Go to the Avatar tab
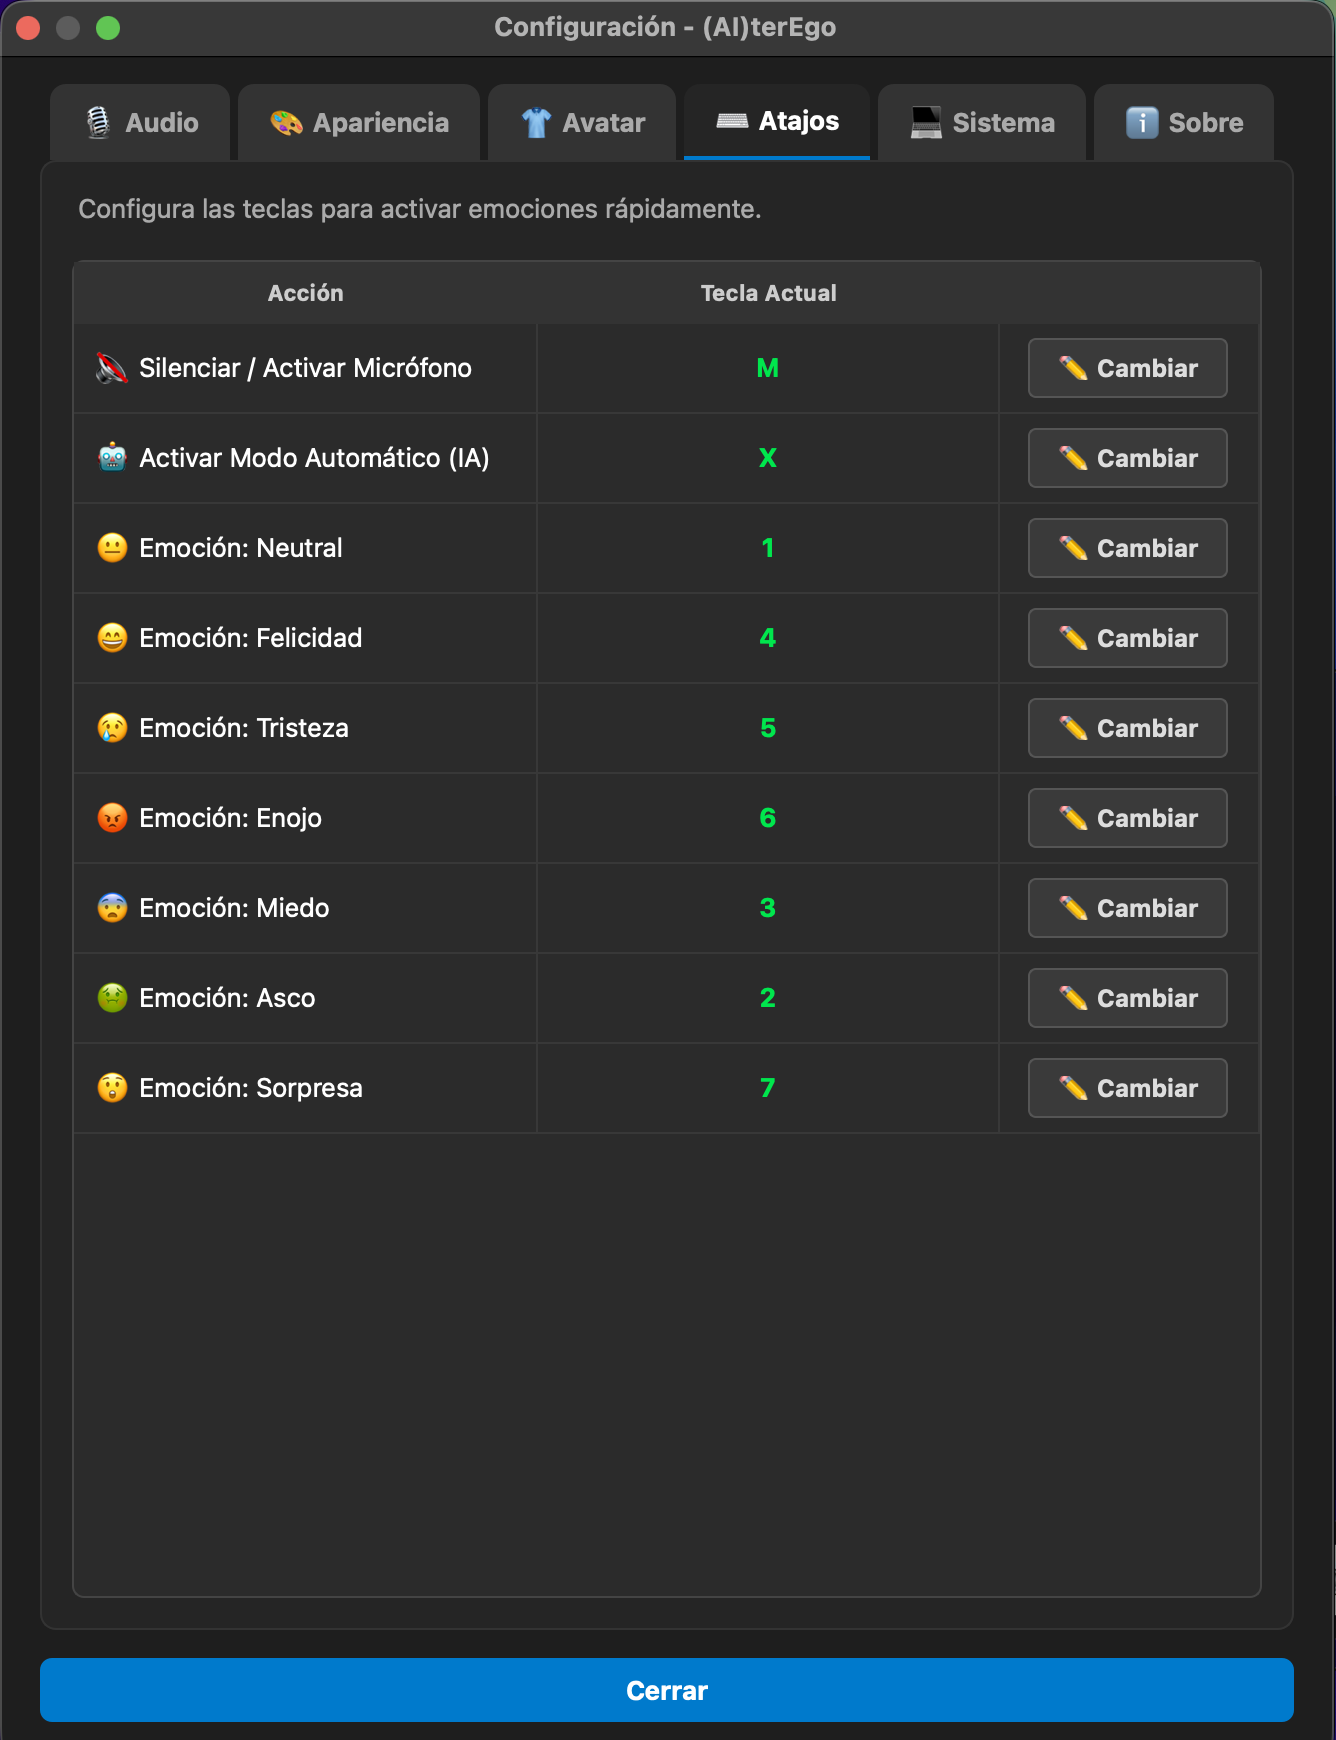 tap(582, 123)
